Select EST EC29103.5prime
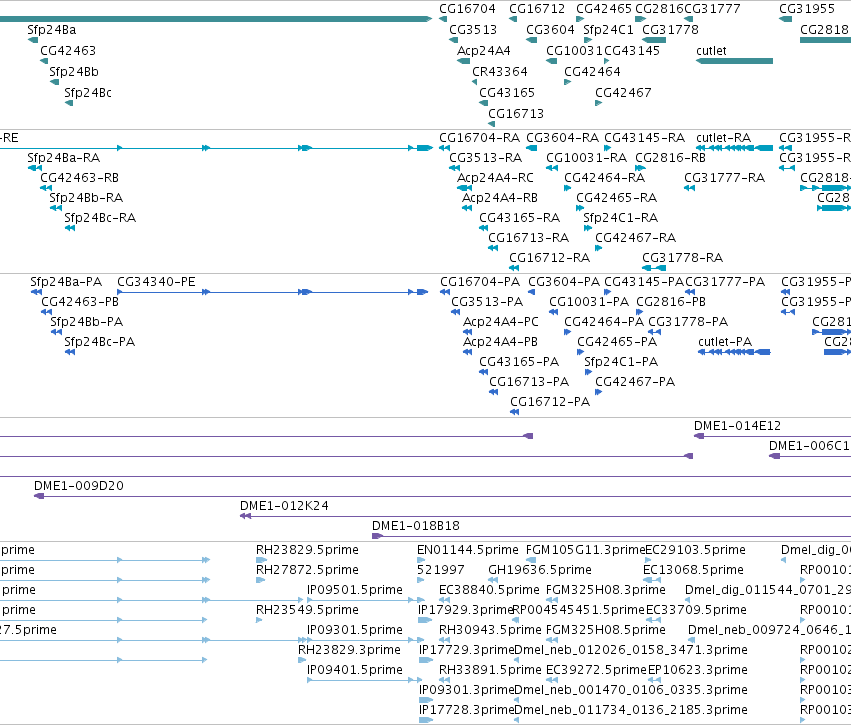The width and height of the screenshot is (851, 725). coord(695,550)
